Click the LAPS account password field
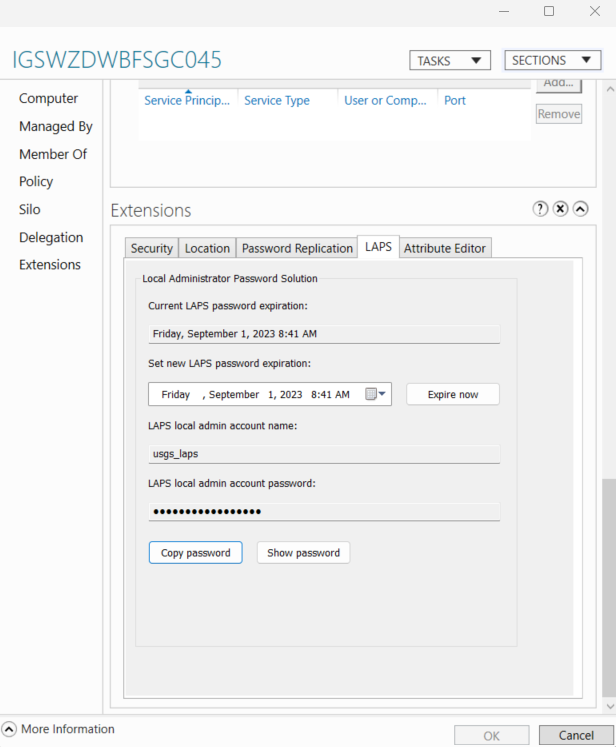 324,511
